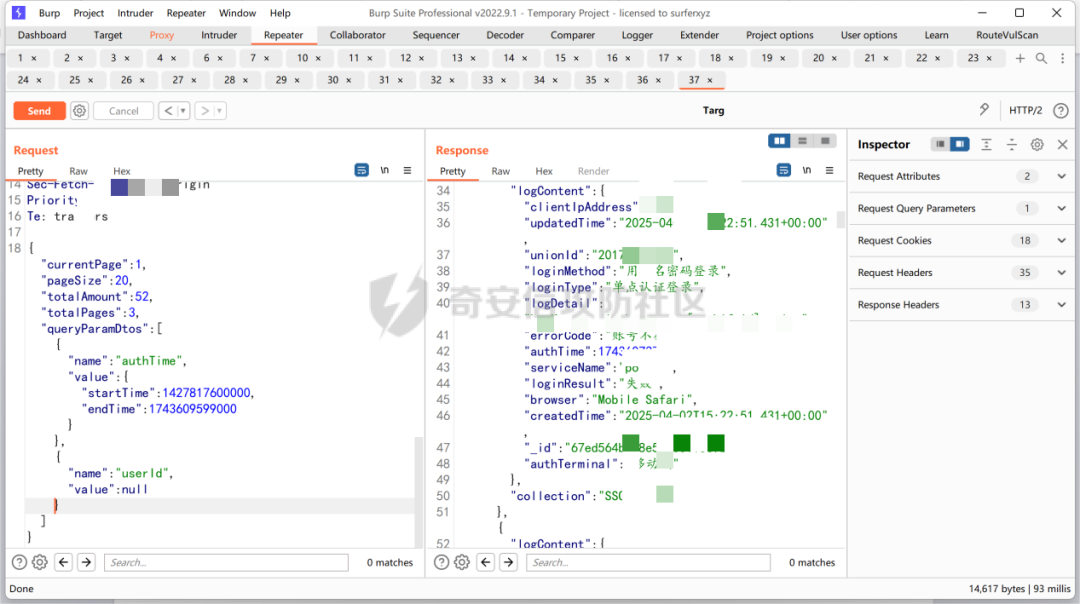
Task: Open the Request pane hamburger menu
Action: pos(407,170)
